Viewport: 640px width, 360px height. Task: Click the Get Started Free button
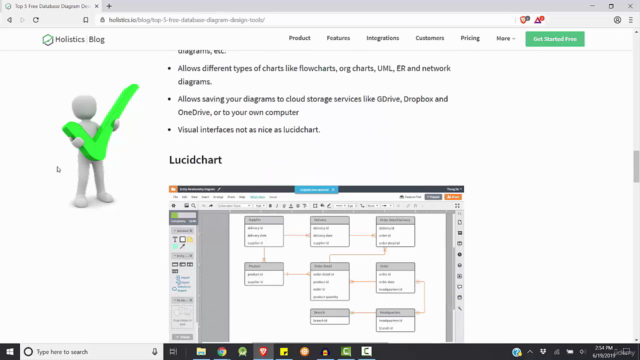pos(555,39)
